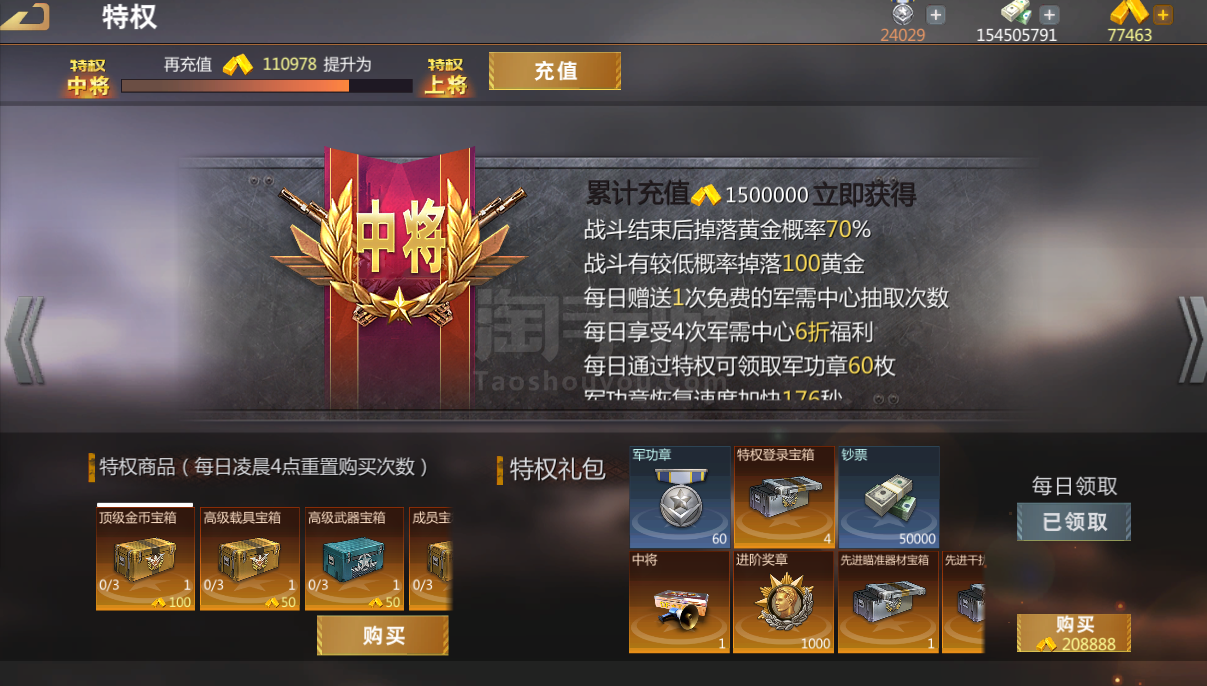Tap the 中将 horn item icon

(679, 602)
